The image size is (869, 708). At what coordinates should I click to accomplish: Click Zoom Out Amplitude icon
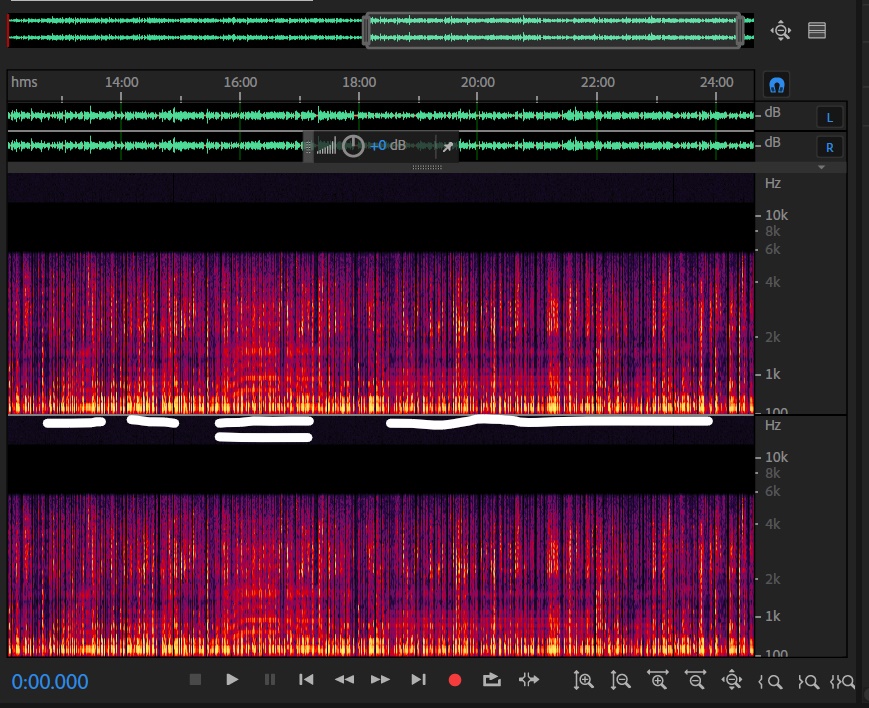(x=620, y=680)
